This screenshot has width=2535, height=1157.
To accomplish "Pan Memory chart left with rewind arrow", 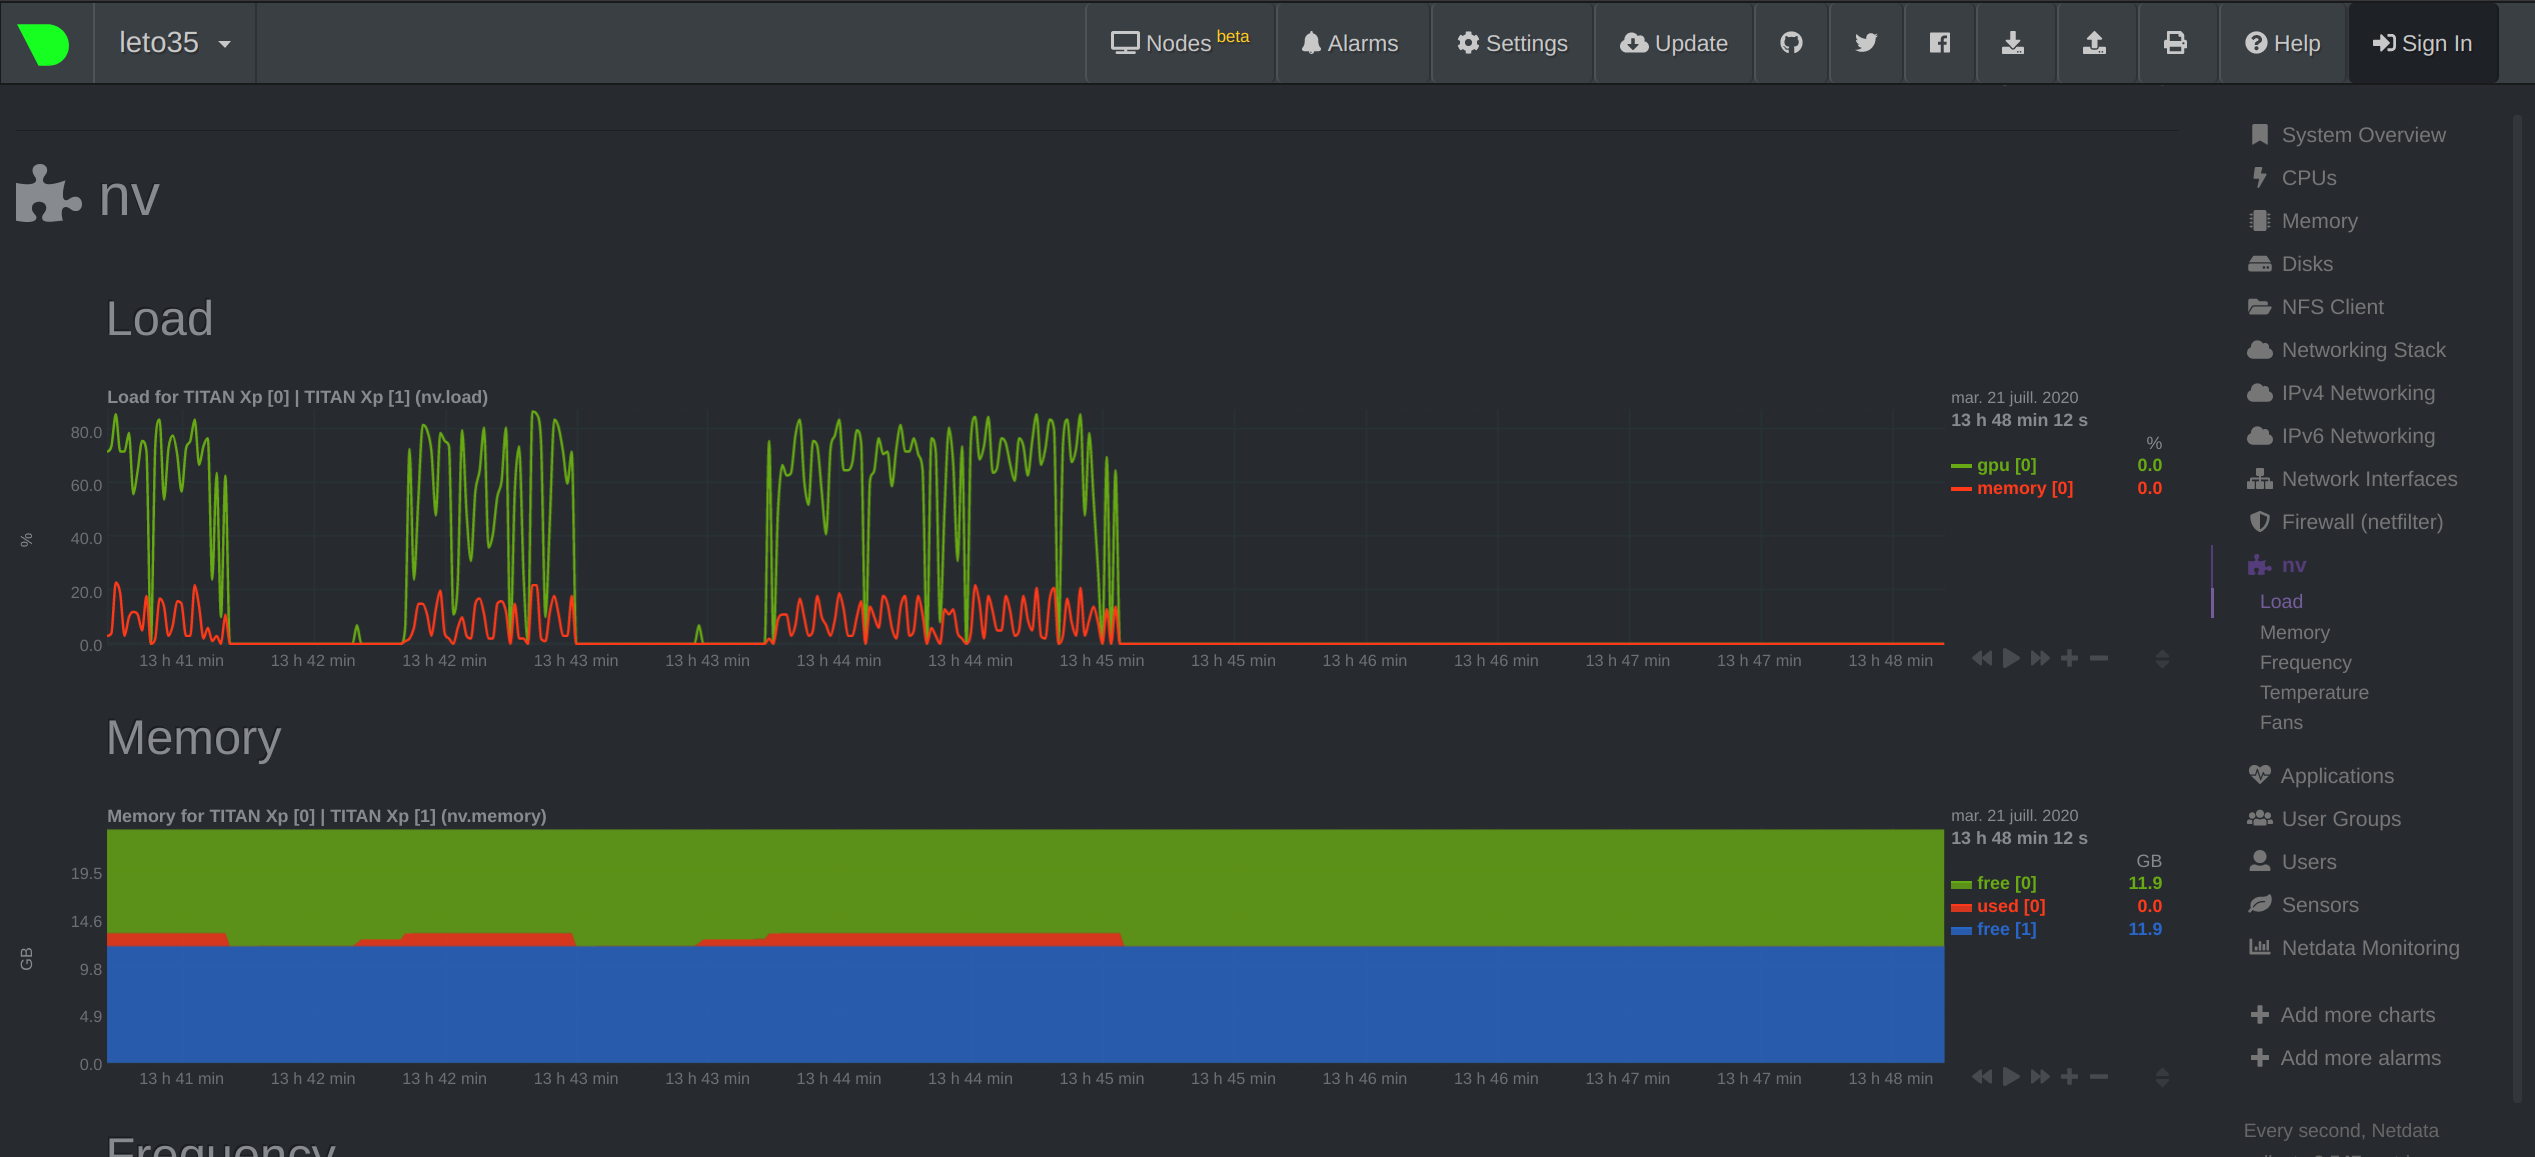I will [1981, 1076].
